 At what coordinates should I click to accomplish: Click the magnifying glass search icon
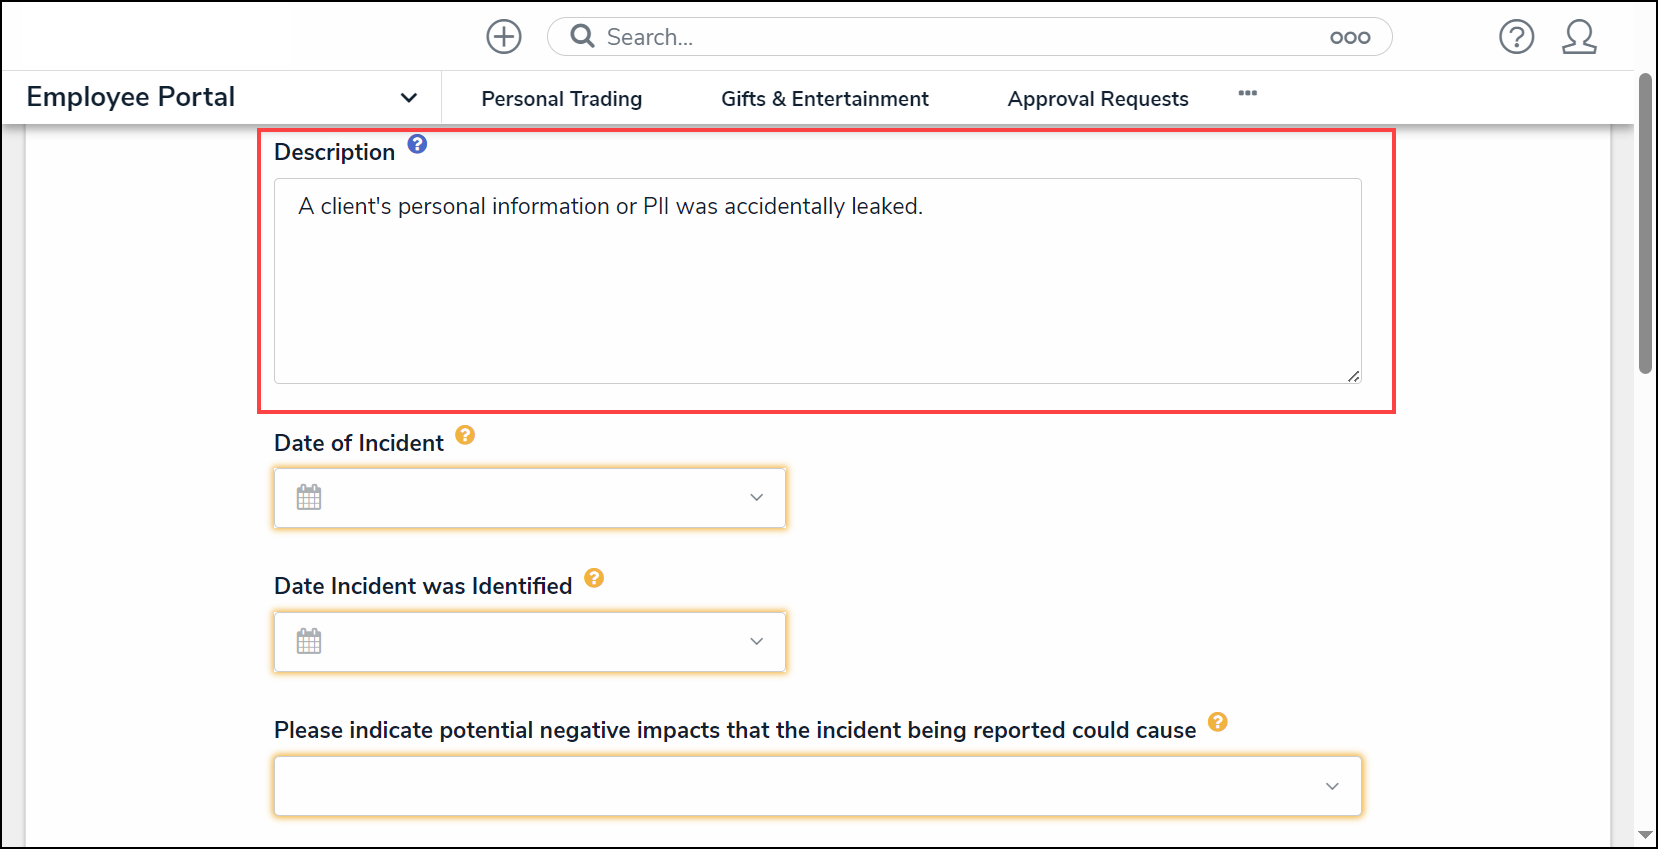tap(582, 37)
